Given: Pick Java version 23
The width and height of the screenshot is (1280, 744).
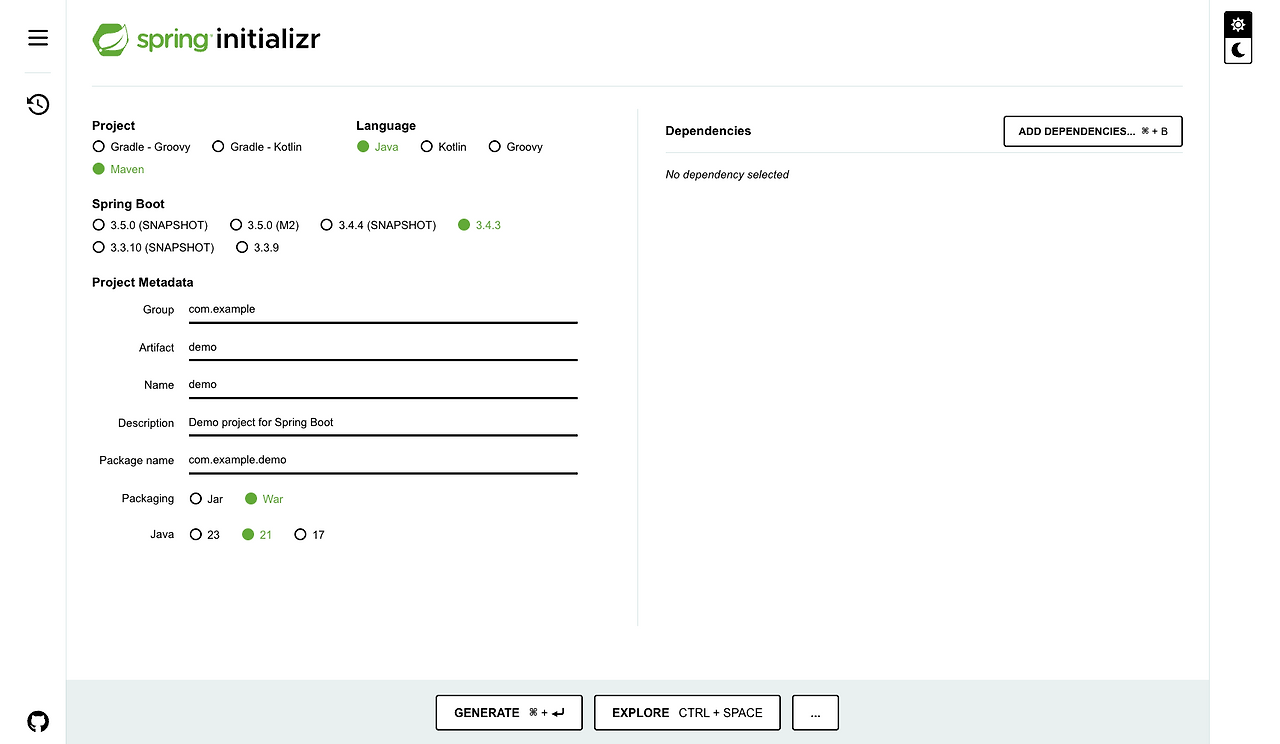Looking at the screenshot, I should (205, 535).
